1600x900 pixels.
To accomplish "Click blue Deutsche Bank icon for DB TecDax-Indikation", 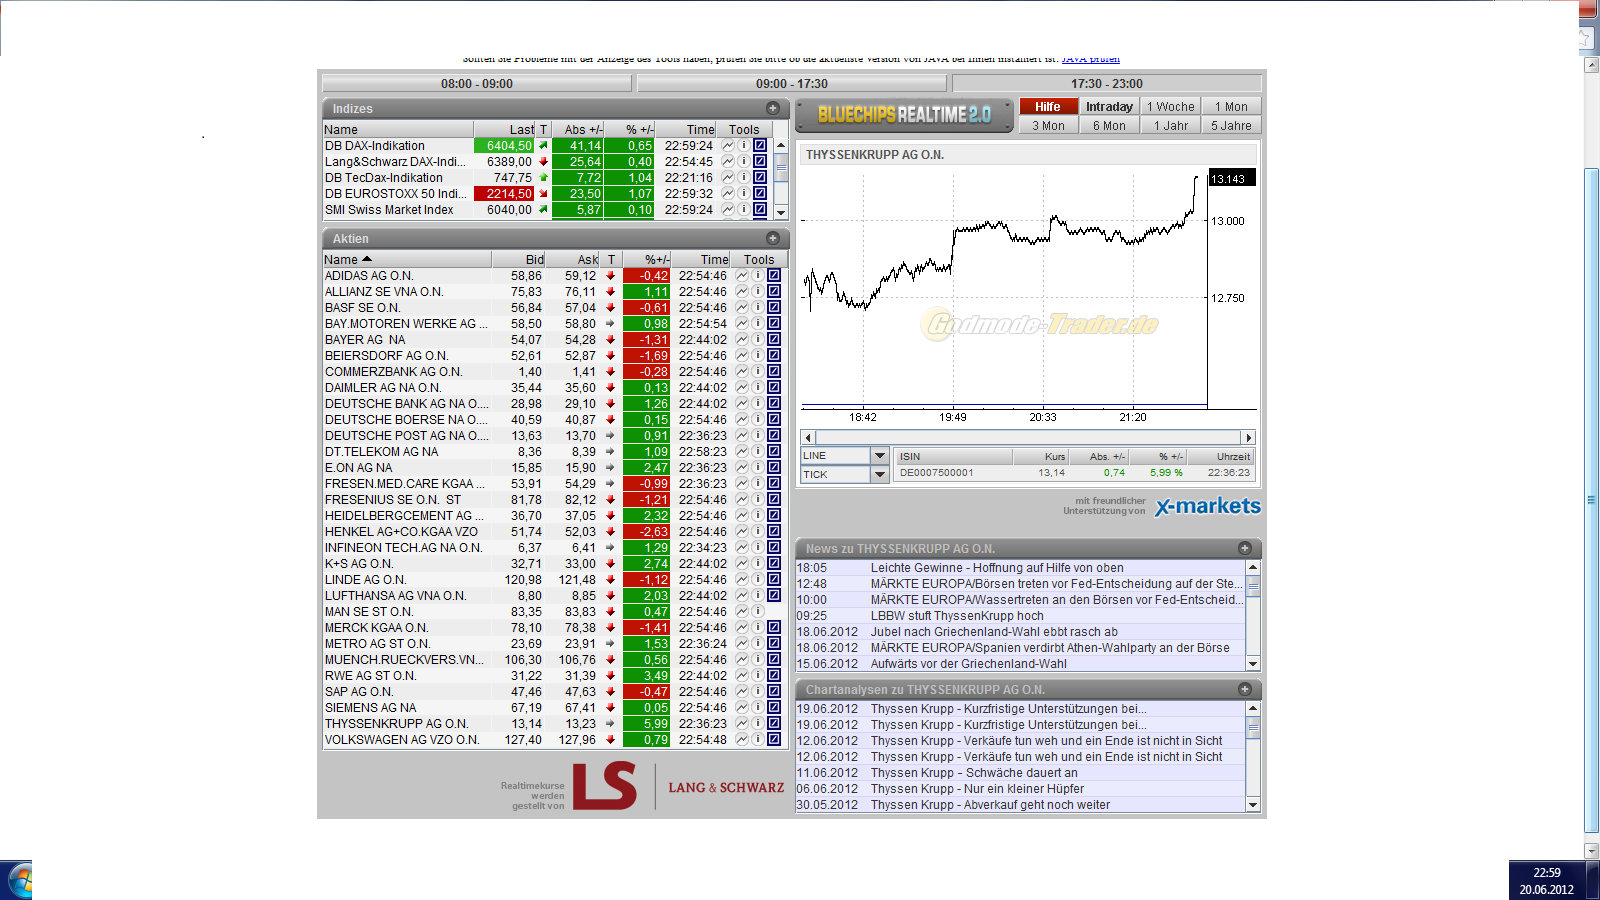I will (x=760, y=178).
